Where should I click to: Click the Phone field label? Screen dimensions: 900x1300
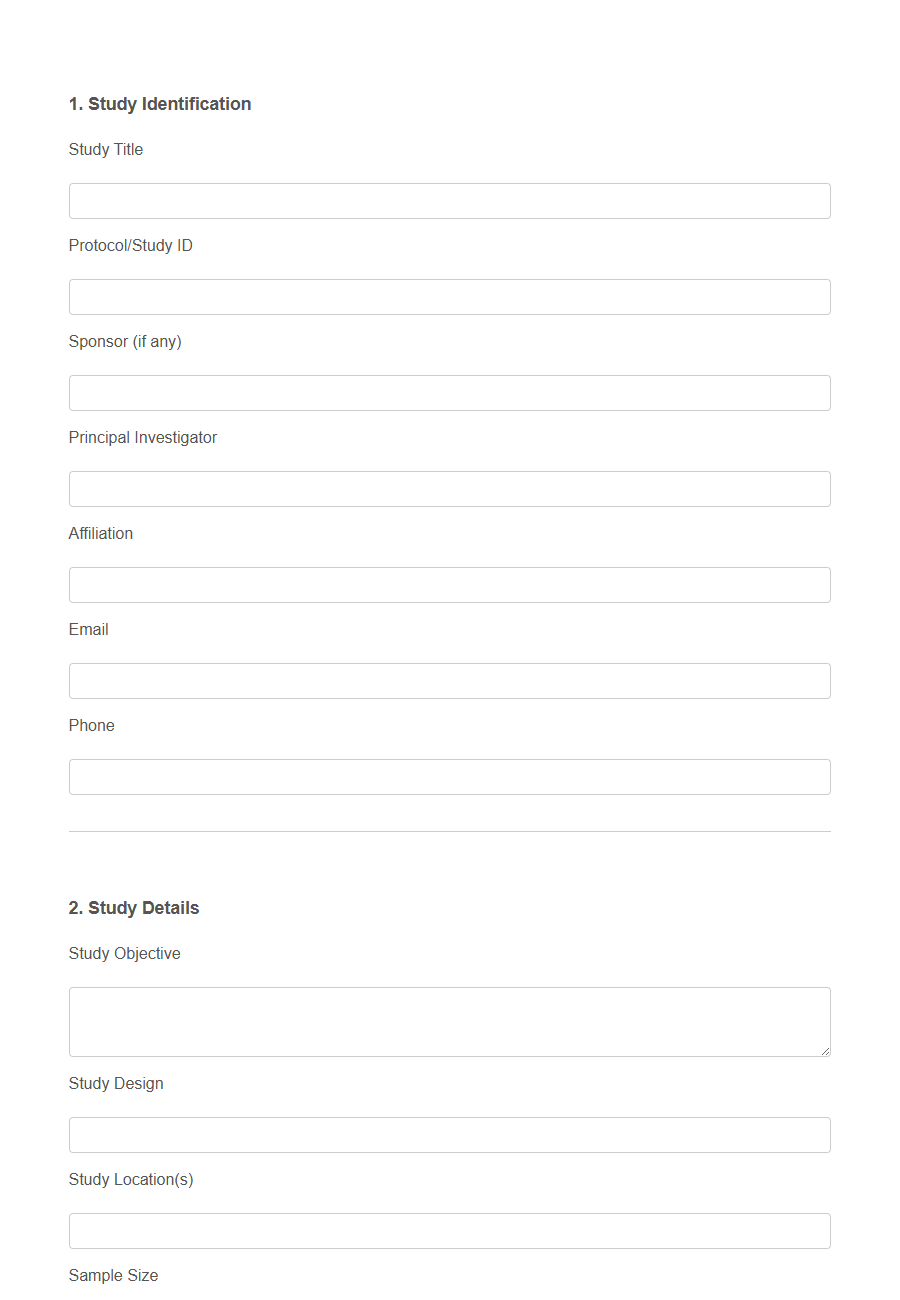click(x=91, y=725)
